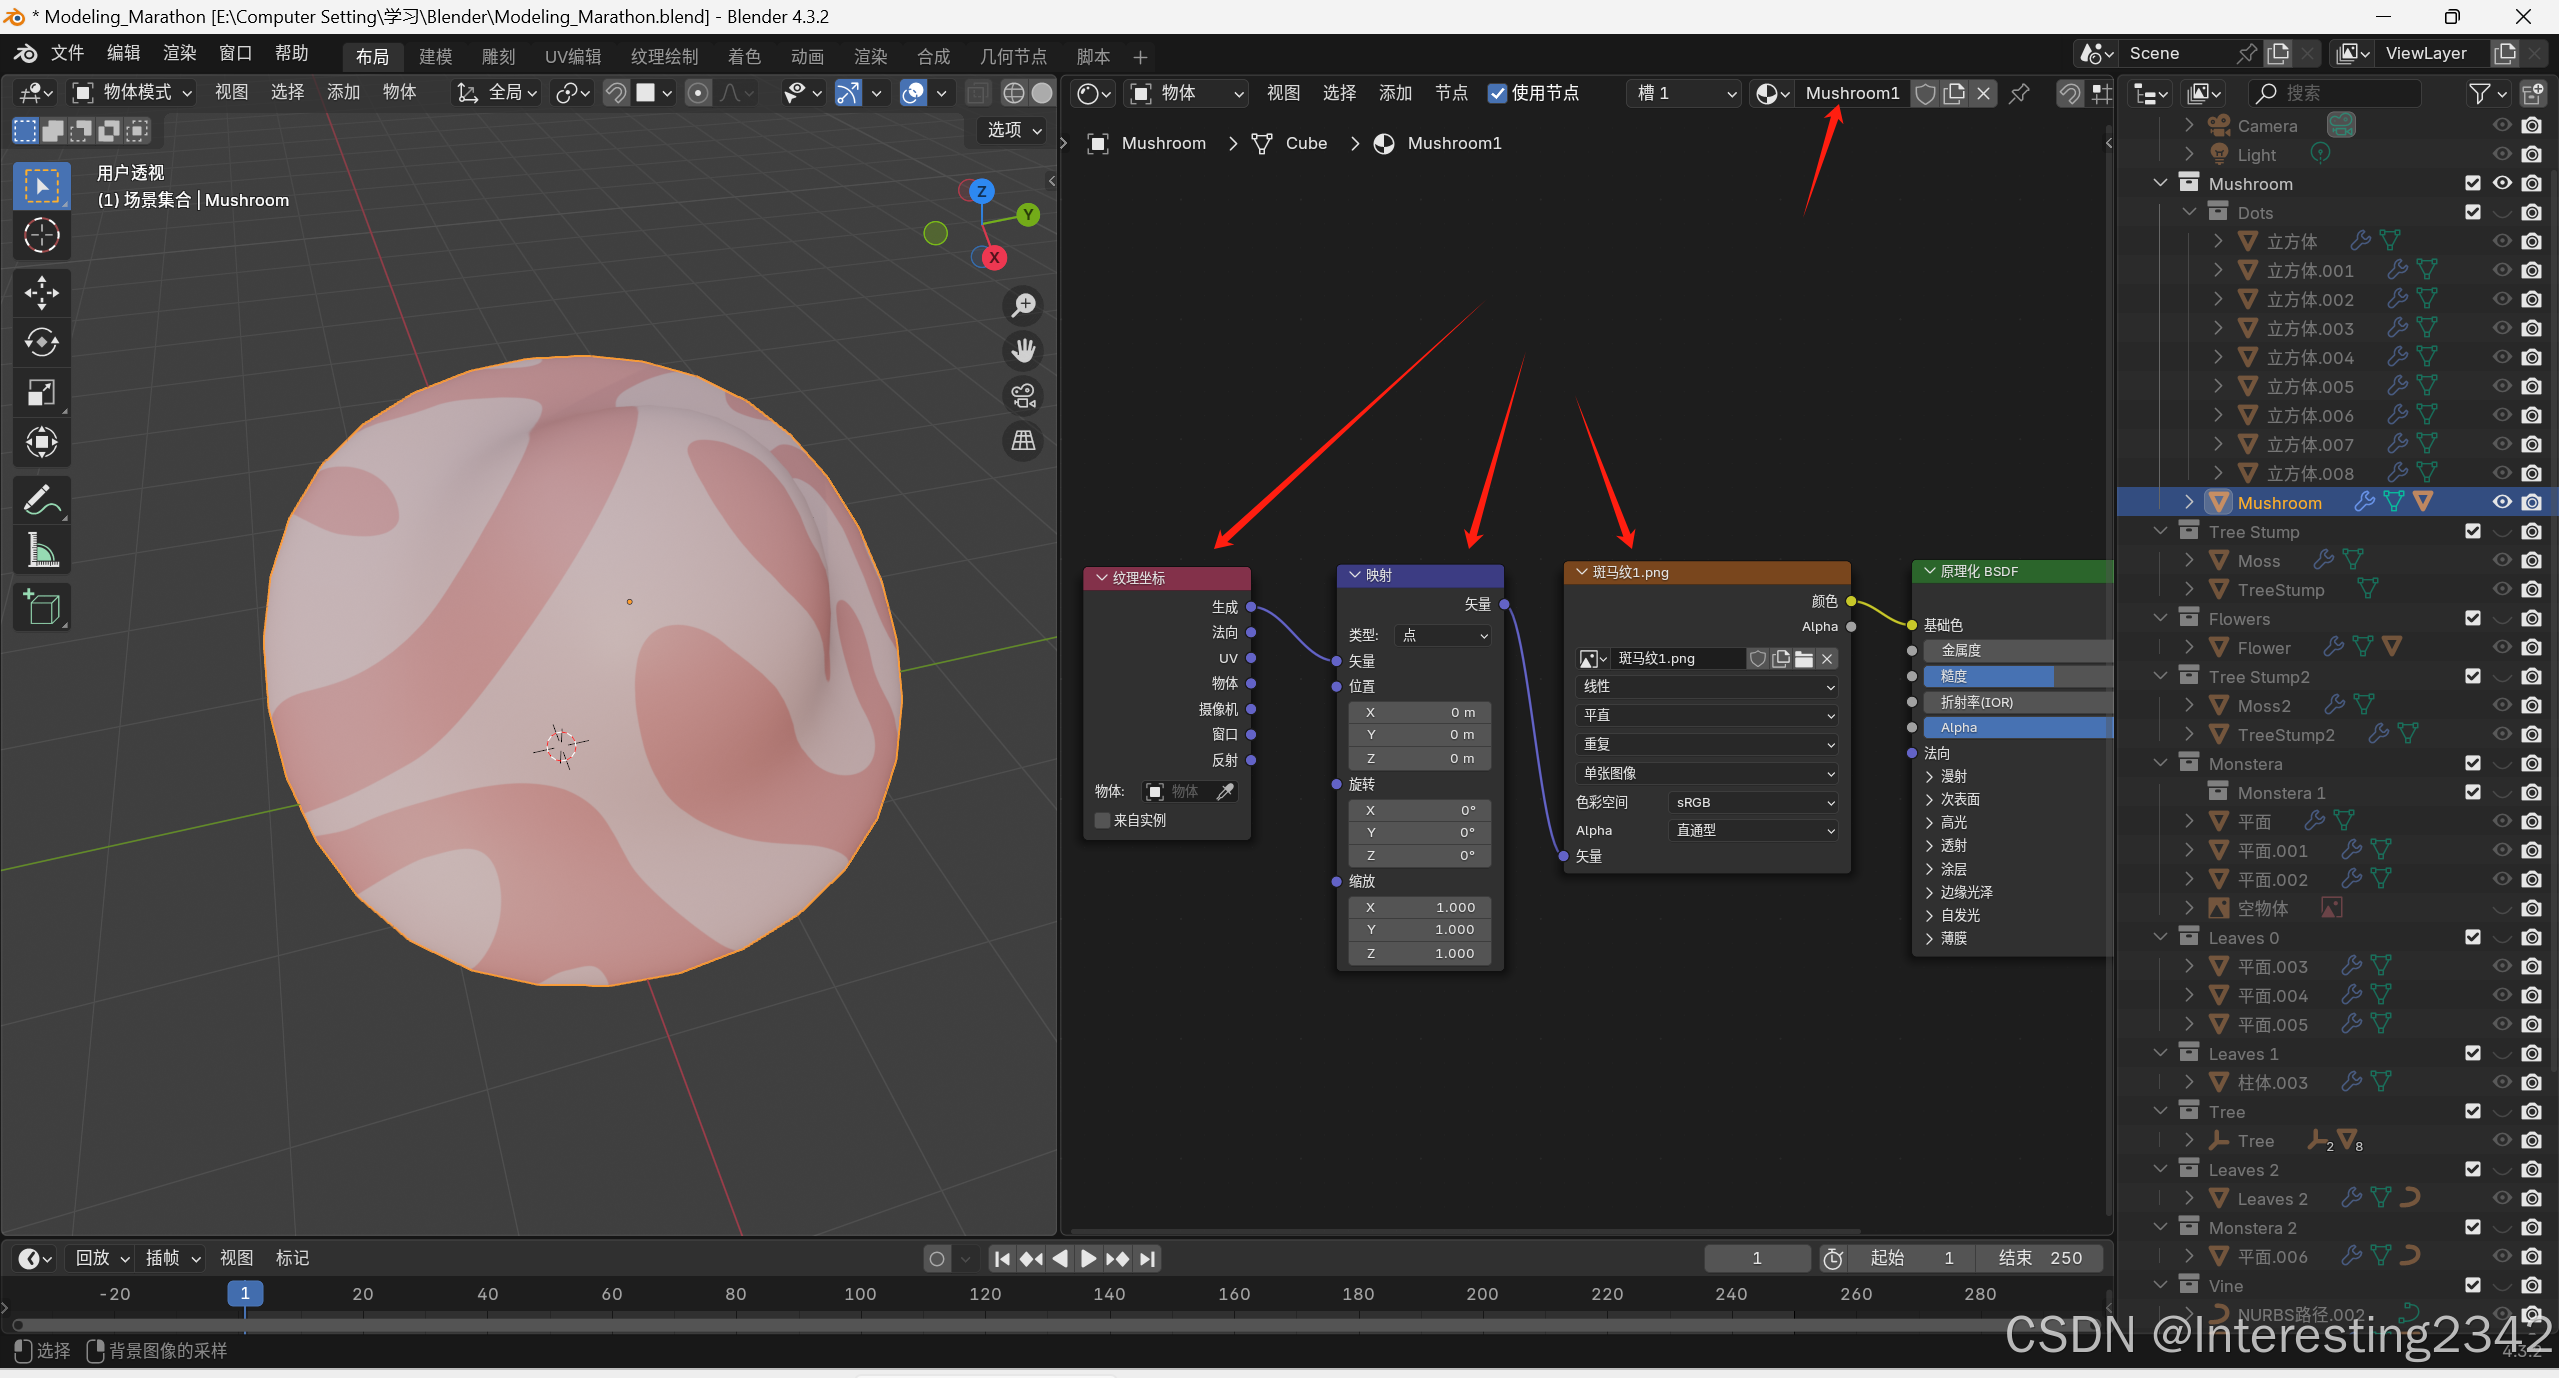The height and width of the screenshot is (1378, 2559).
Task: Click the Cube breadcrumb in the node editor
Action: click(1305, 144)
